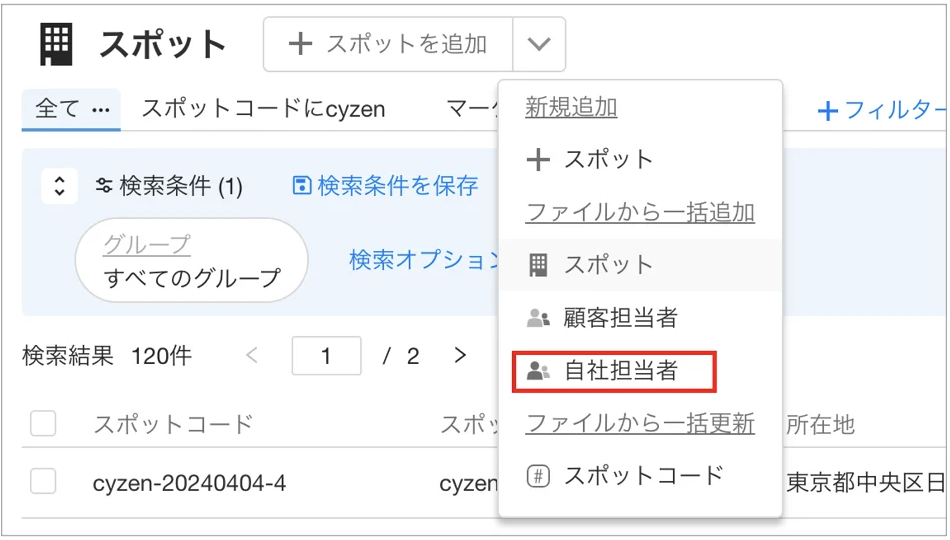Select + スポット under 新規追加
The height and width of the screenshot is (540, 950).
(640, 160)
